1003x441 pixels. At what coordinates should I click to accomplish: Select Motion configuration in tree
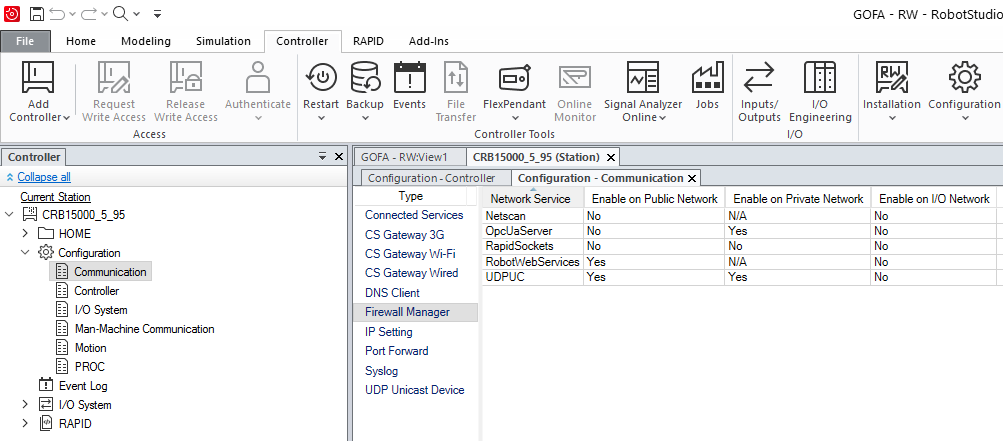click(x=90, y=348)
